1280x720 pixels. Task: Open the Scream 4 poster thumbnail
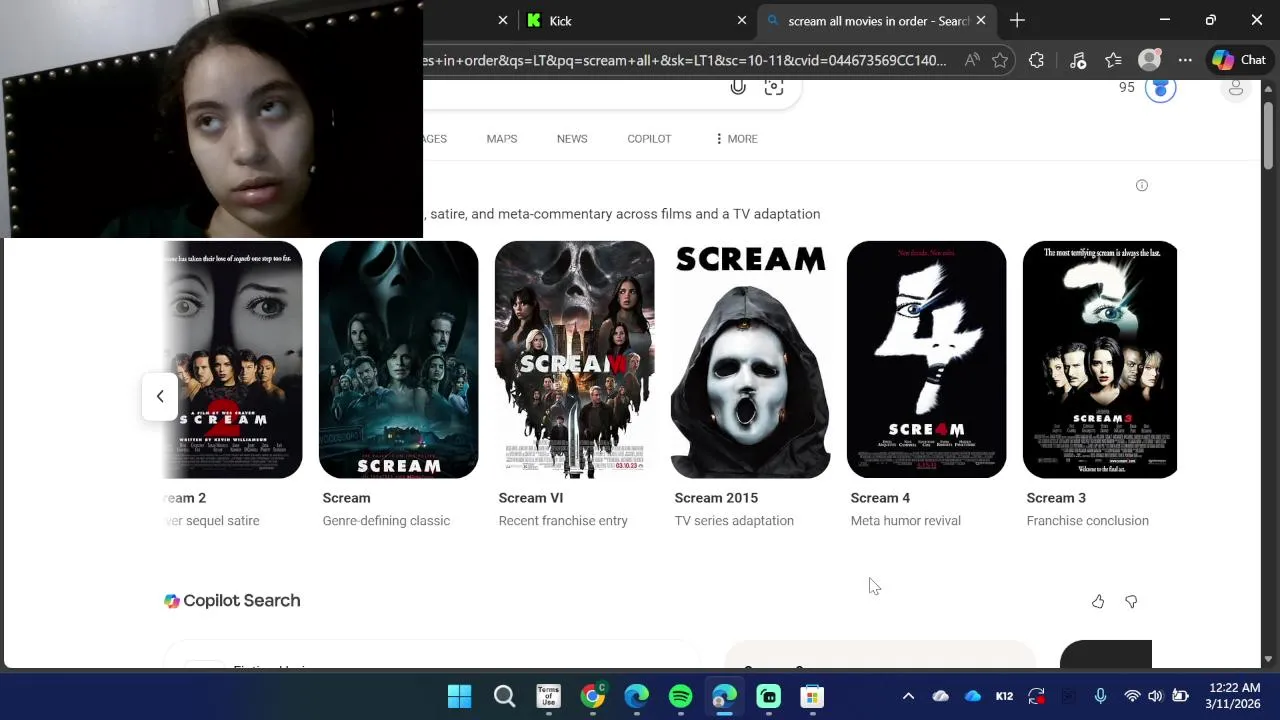click(x=926, y=359)
